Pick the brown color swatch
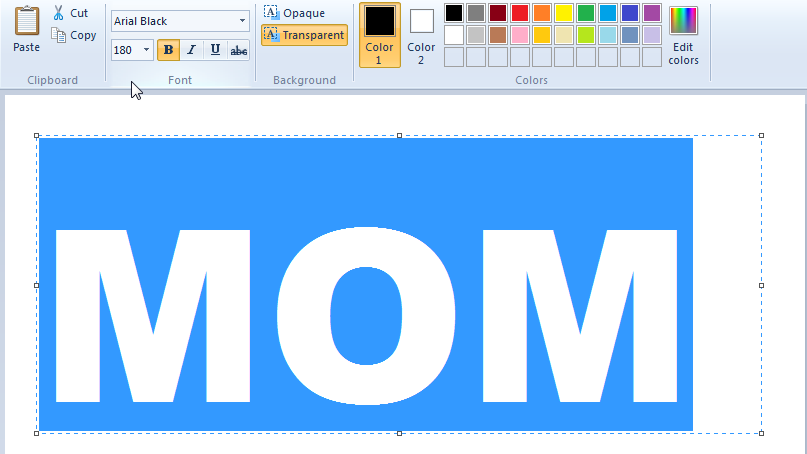The height and width of the screenshot is (454, 807). pyautogui.click(x=498, y=35)
